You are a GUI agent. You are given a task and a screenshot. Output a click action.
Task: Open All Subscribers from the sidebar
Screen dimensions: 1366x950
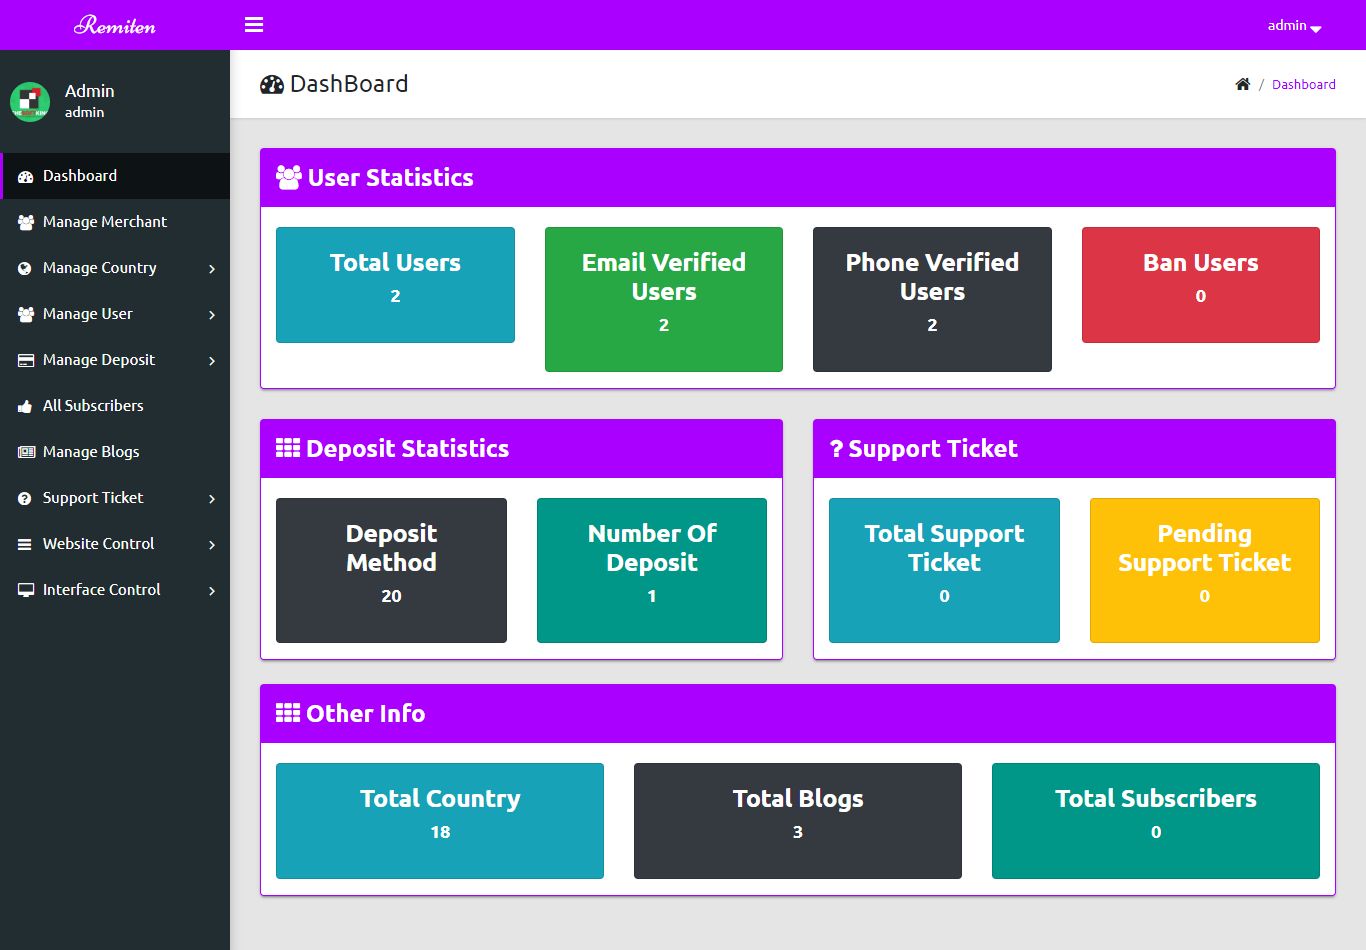93,406
